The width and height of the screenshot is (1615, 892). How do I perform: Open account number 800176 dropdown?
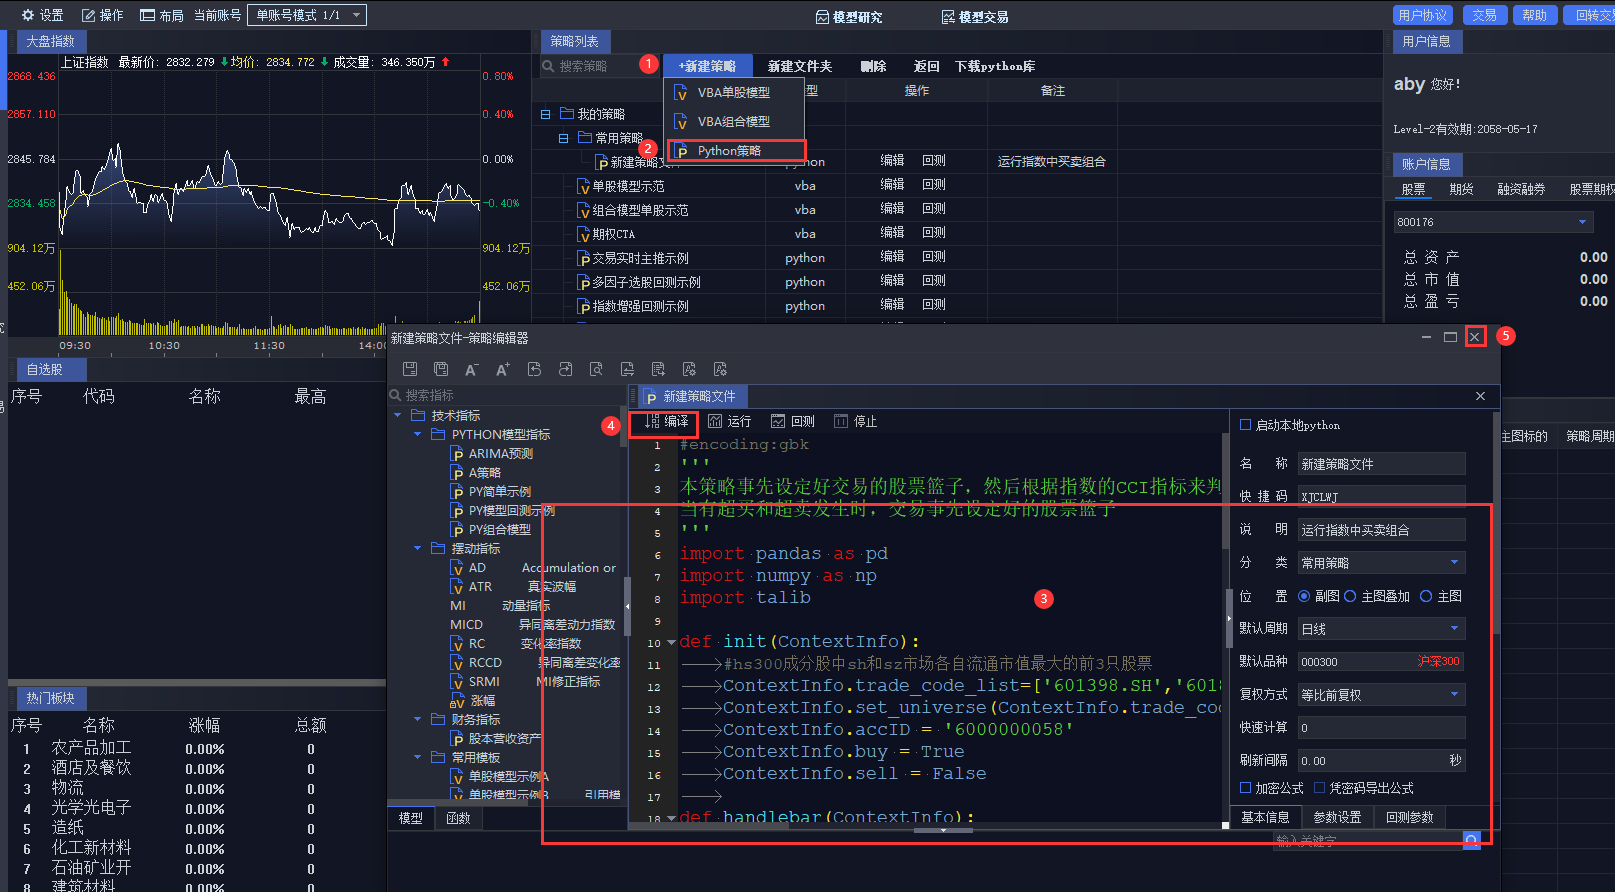coord(1492,222)
